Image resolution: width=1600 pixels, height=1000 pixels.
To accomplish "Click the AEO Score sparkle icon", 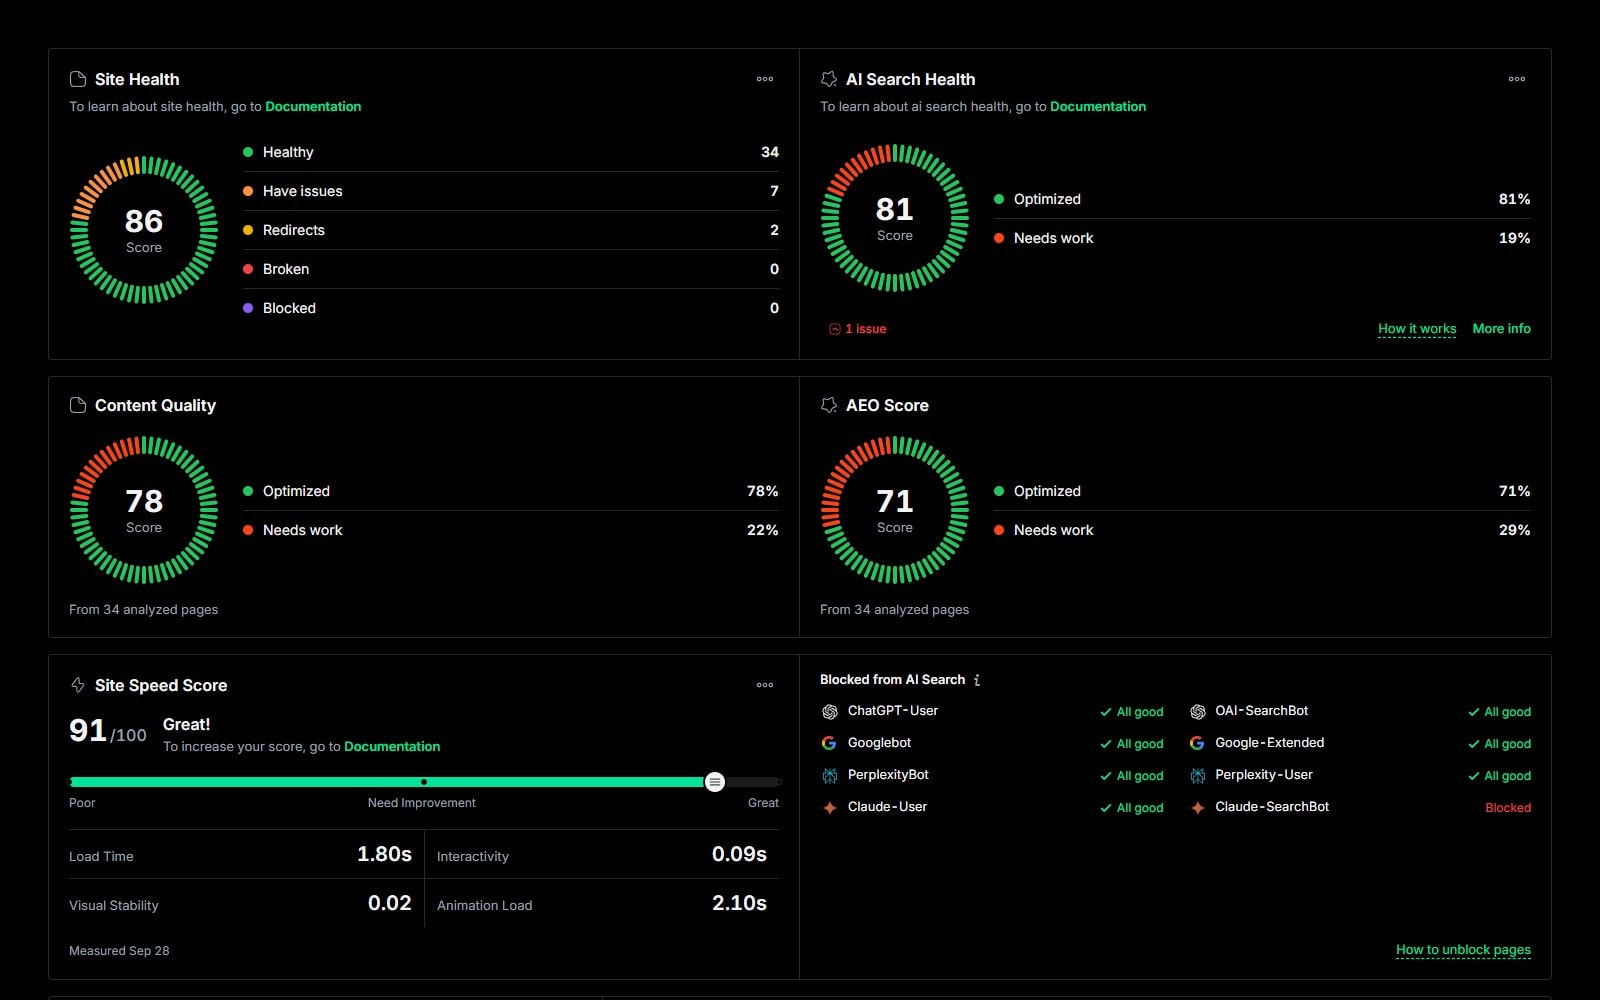I will pos(829,405).
